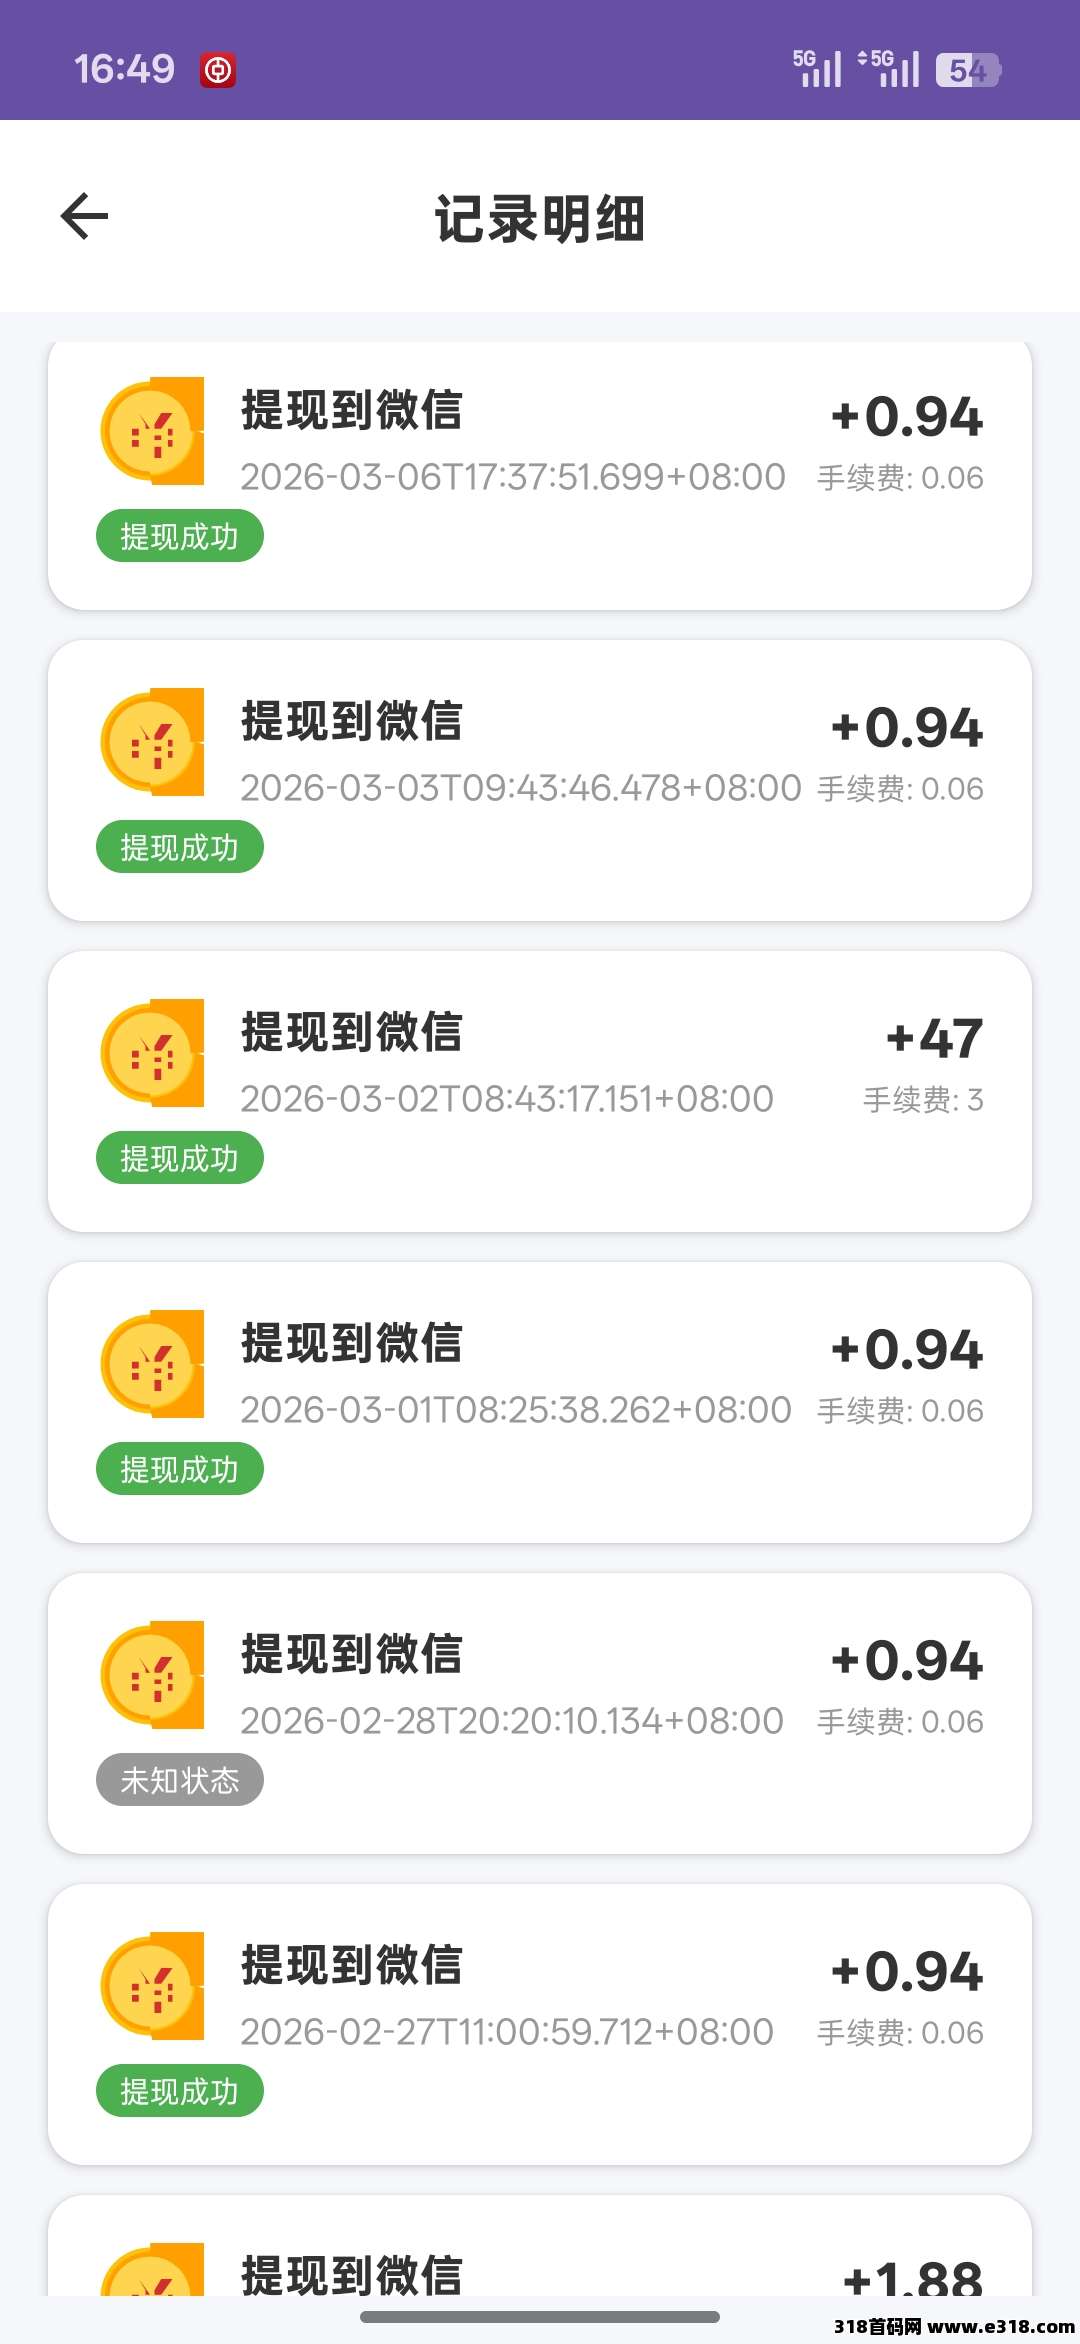Tap 手续费: 3 fee text
The image size is (1080, 2344).
(923, 1100)
